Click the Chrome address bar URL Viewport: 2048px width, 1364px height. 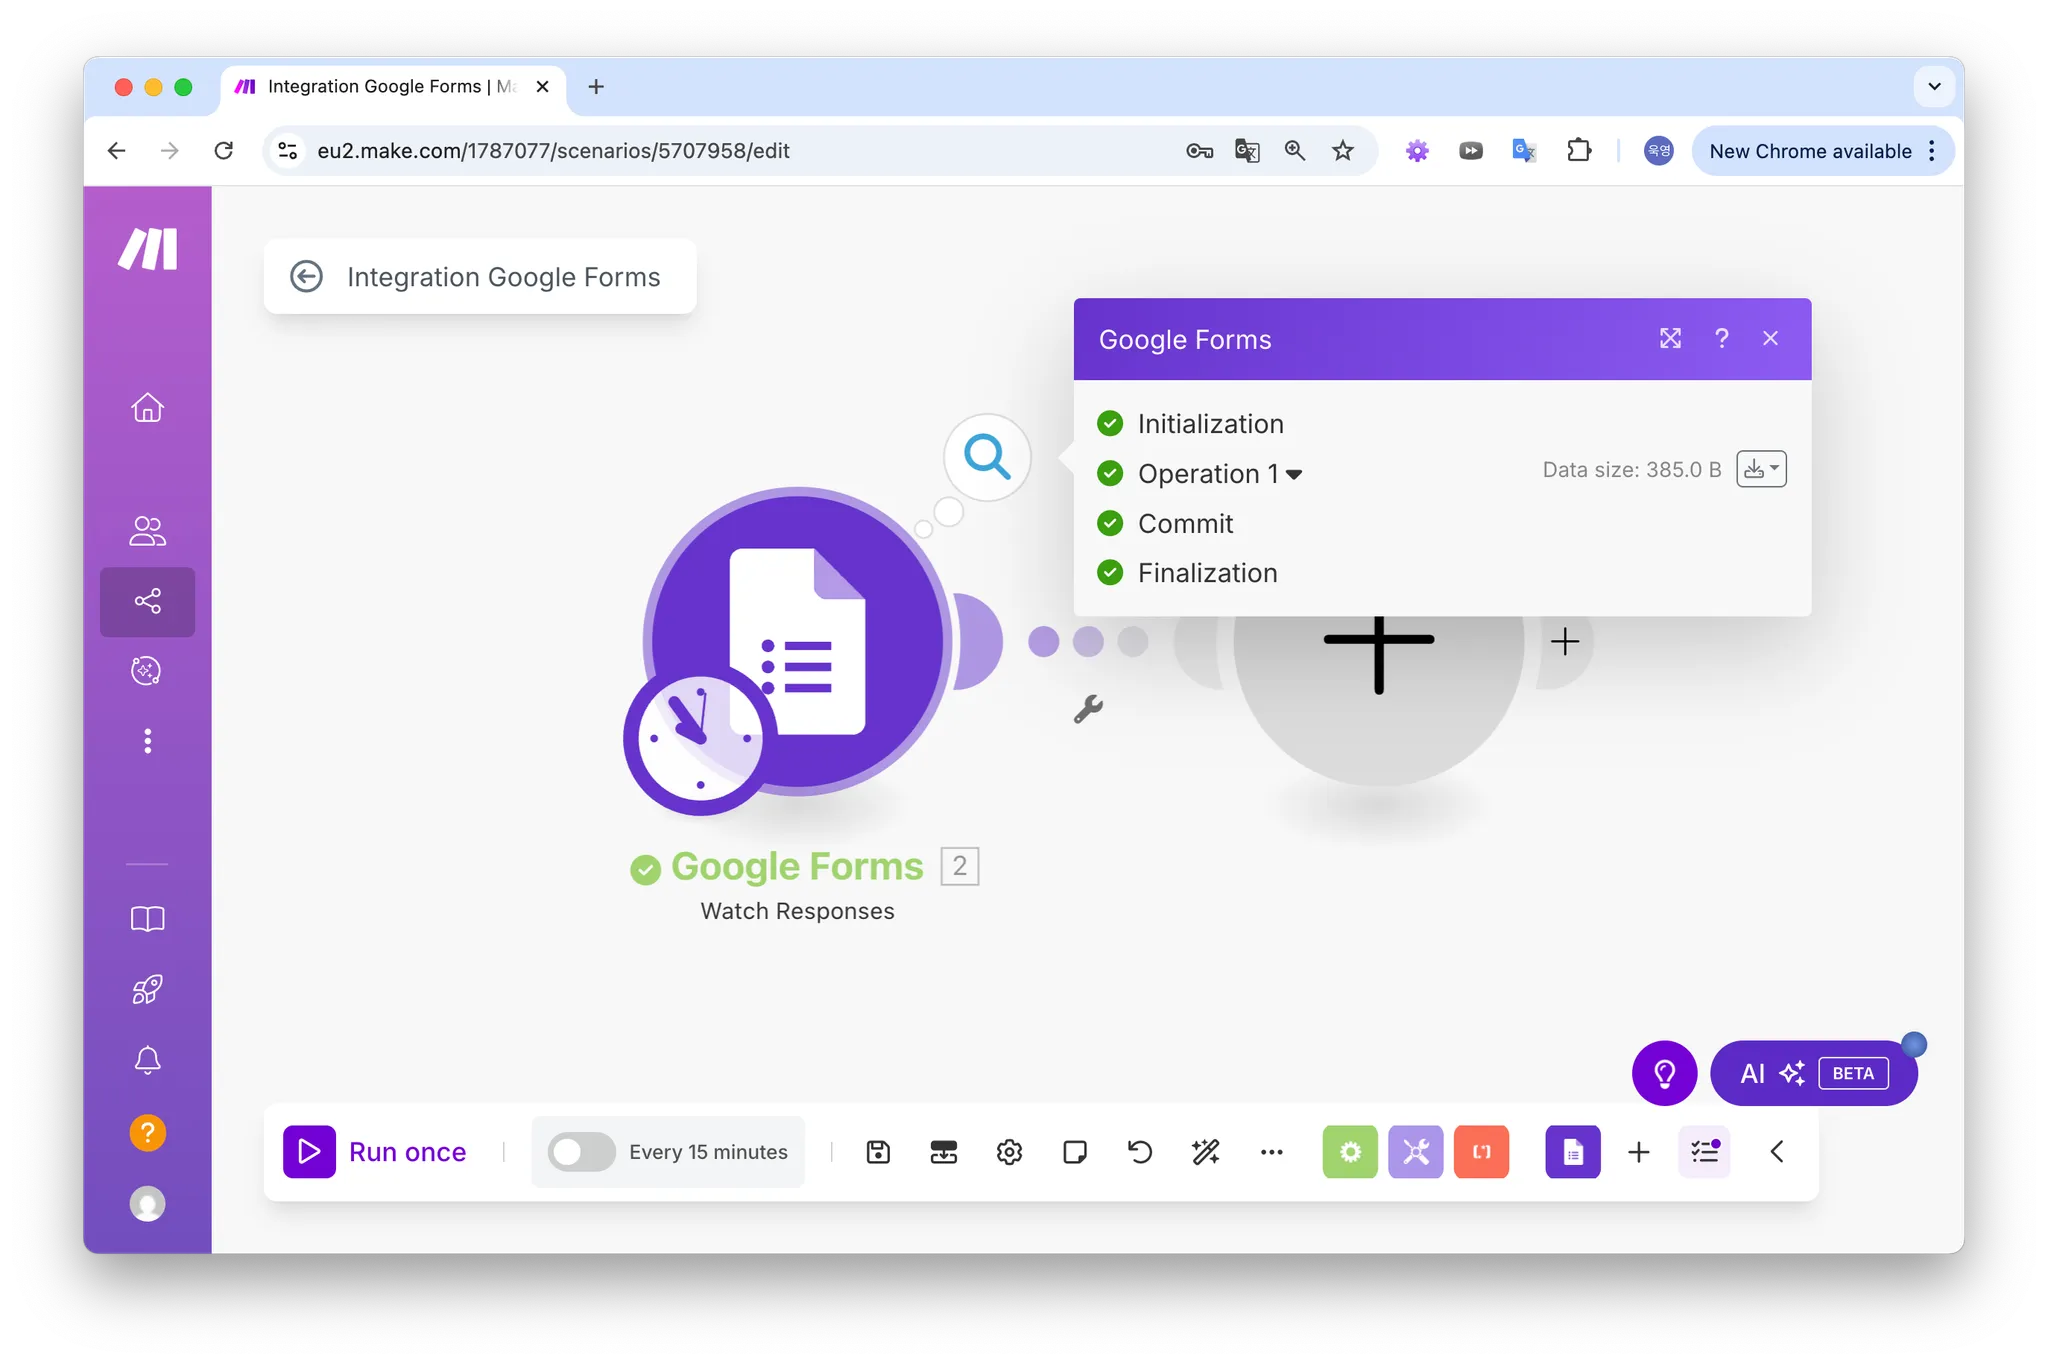(553, 151)
